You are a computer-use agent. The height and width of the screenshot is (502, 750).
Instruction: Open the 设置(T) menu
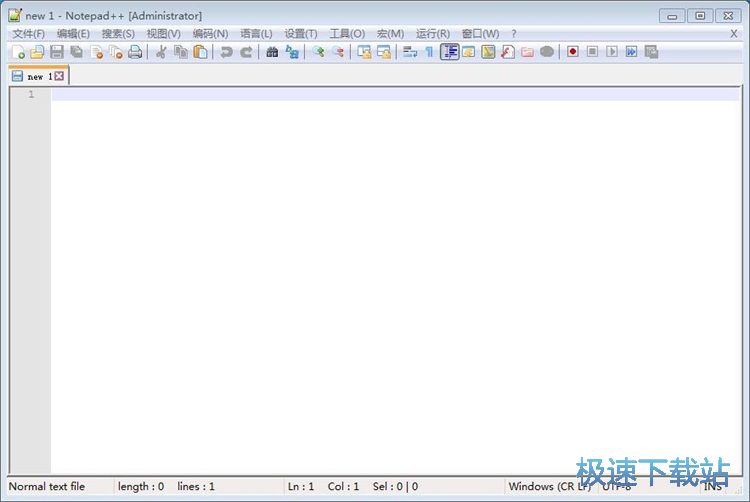click(x=300, y=34)
